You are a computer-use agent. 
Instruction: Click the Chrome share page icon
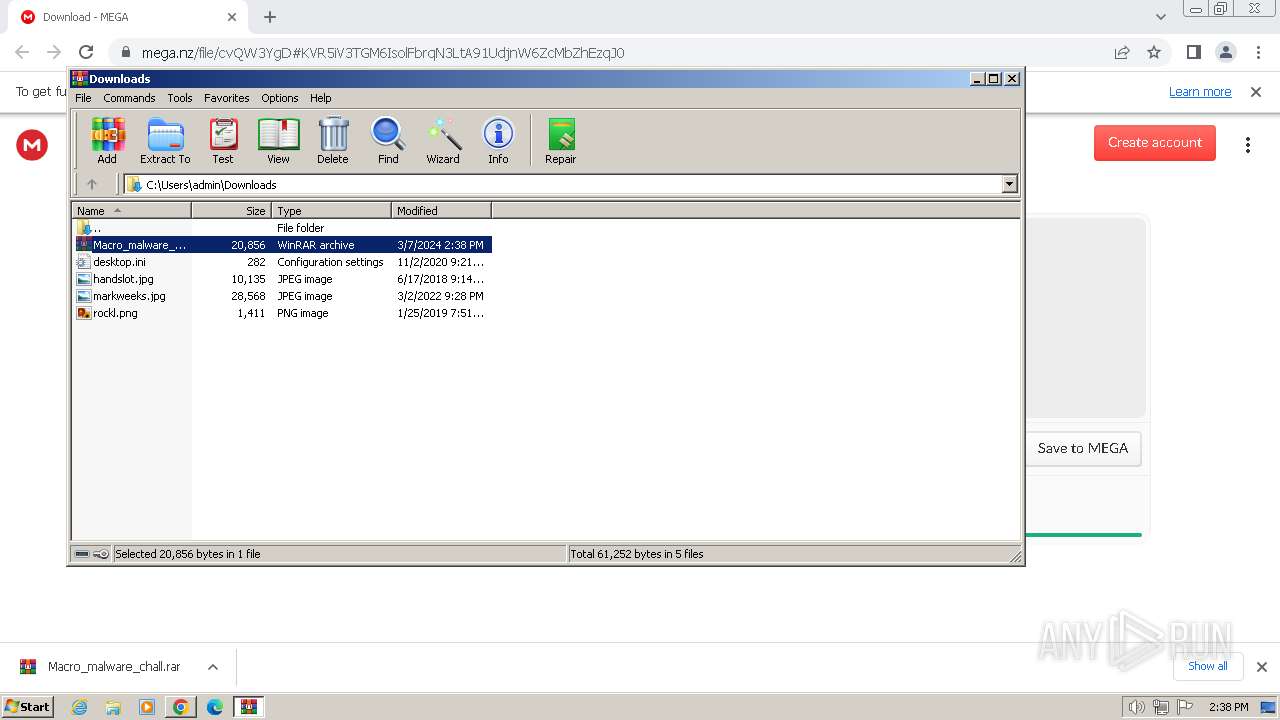tap(1122, 52)
